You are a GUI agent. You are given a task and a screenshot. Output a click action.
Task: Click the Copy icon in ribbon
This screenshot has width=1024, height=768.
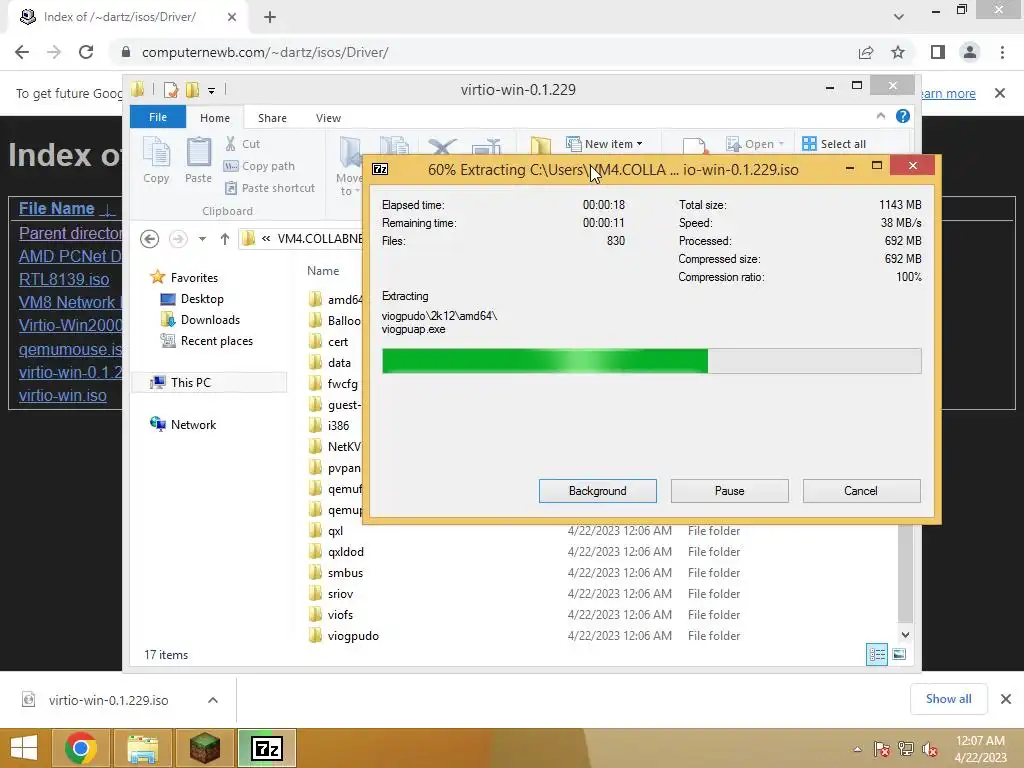coord(156,160)
